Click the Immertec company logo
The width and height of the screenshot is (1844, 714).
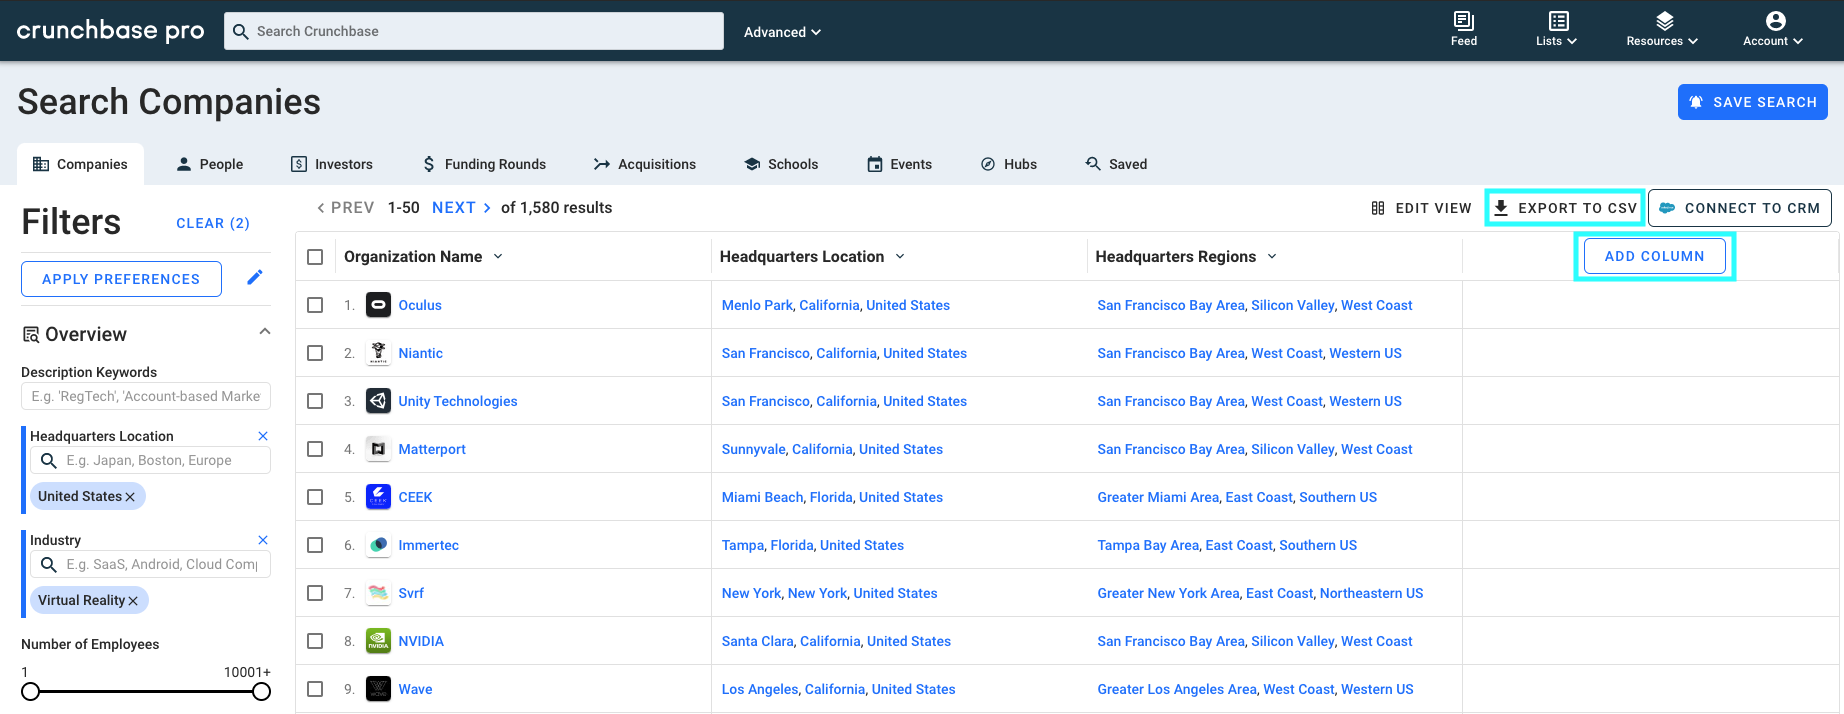pyautogui.click(x=378, y=545)
